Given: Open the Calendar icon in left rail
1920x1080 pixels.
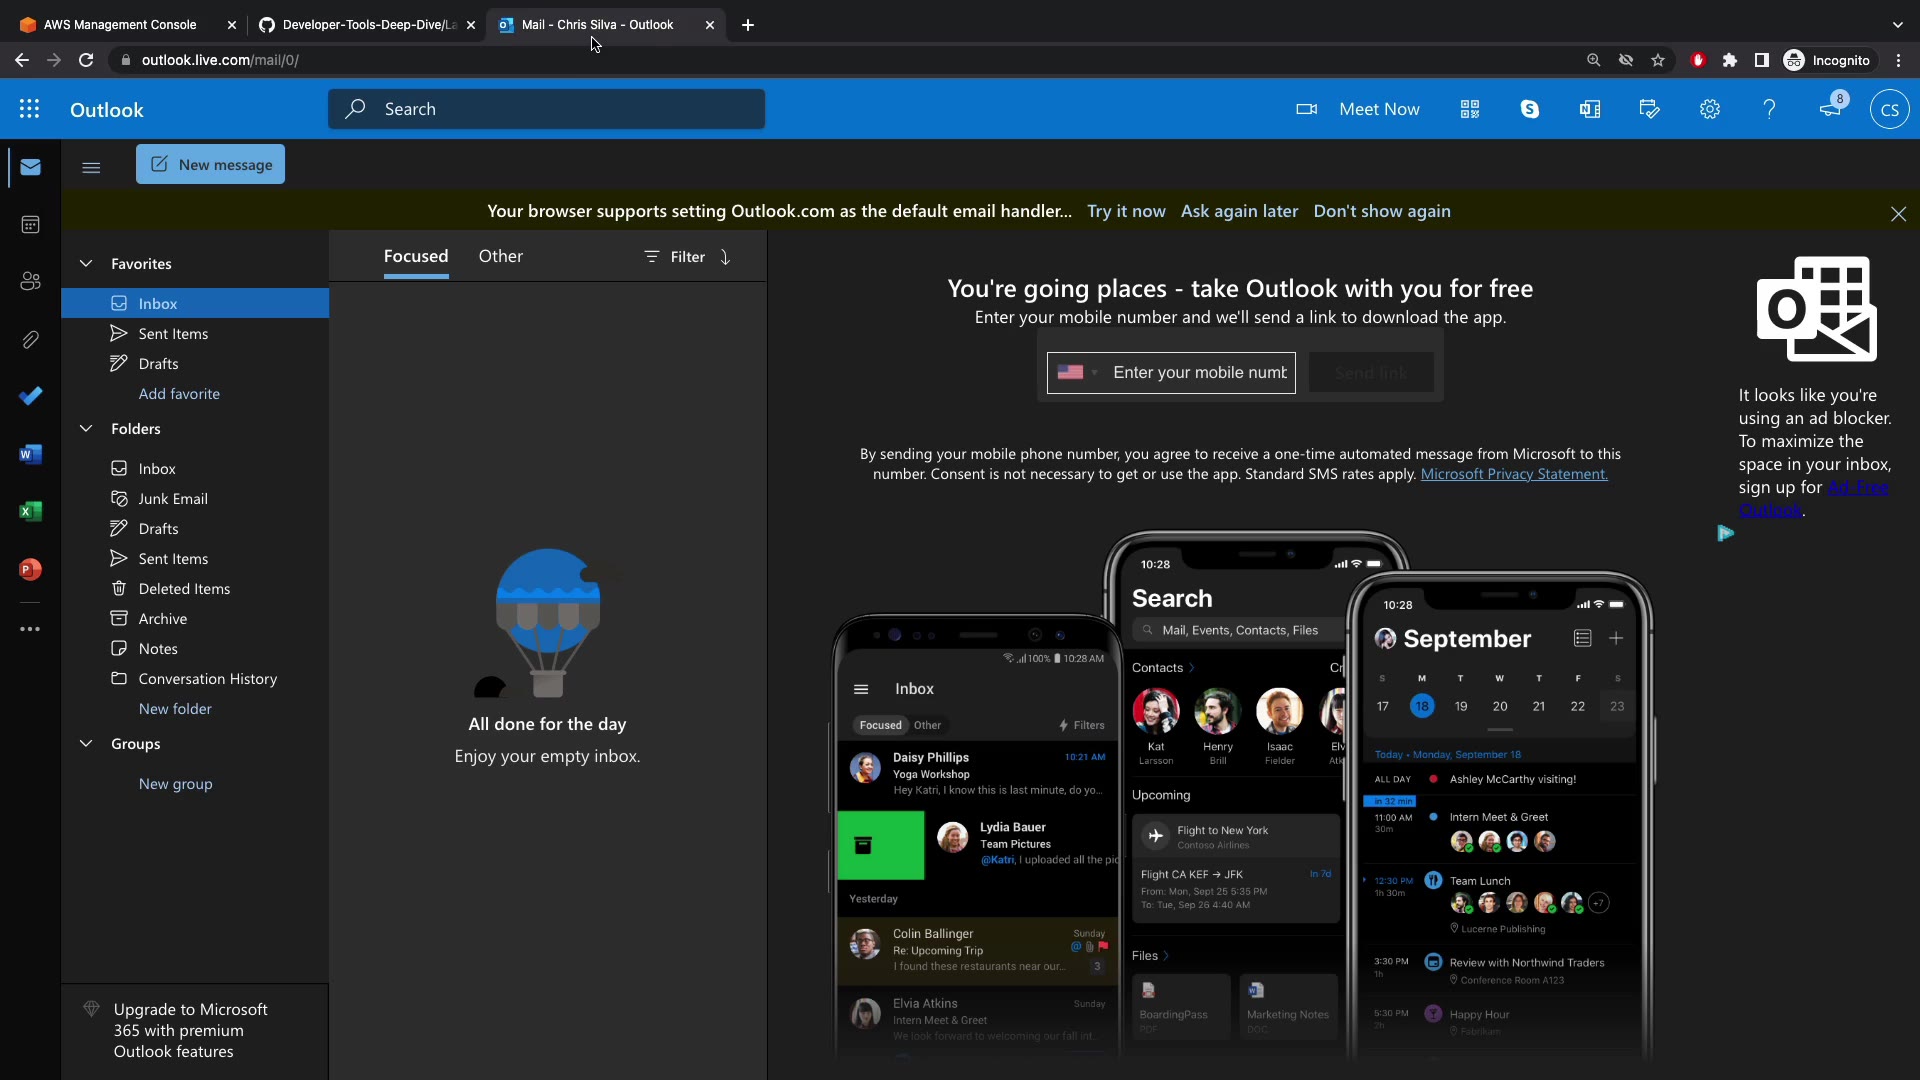Looking at the screenshot, I should click(x=30, y=225).
